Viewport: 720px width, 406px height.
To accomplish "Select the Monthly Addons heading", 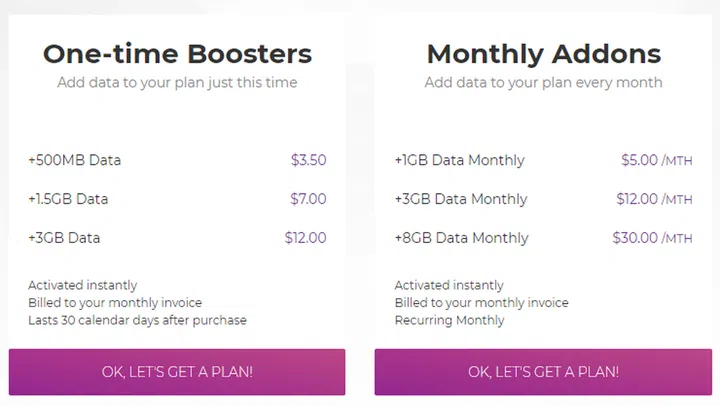I will tap(543, 53).
